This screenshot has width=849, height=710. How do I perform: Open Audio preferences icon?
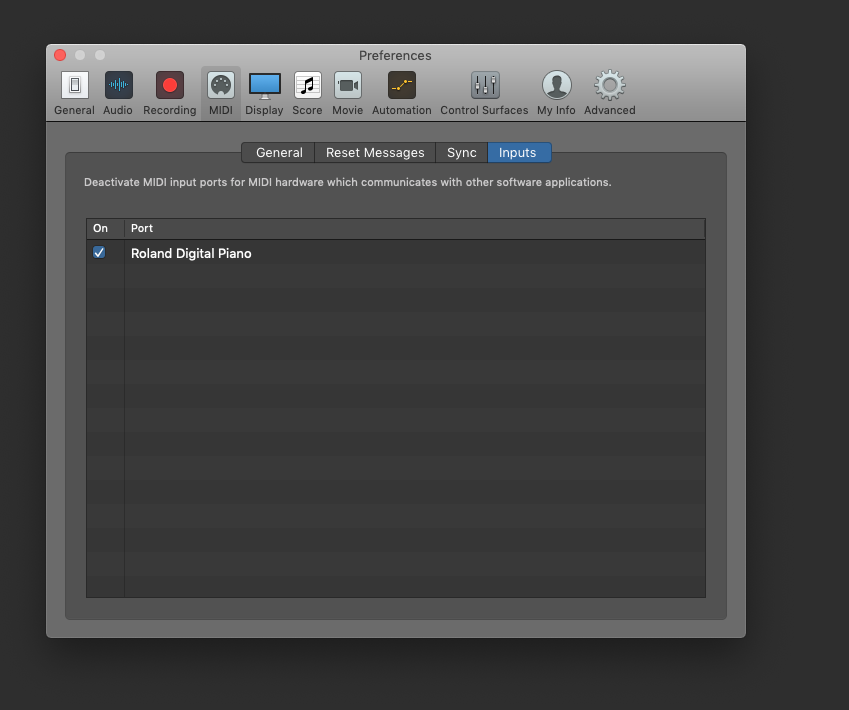[x=118, y=85]
